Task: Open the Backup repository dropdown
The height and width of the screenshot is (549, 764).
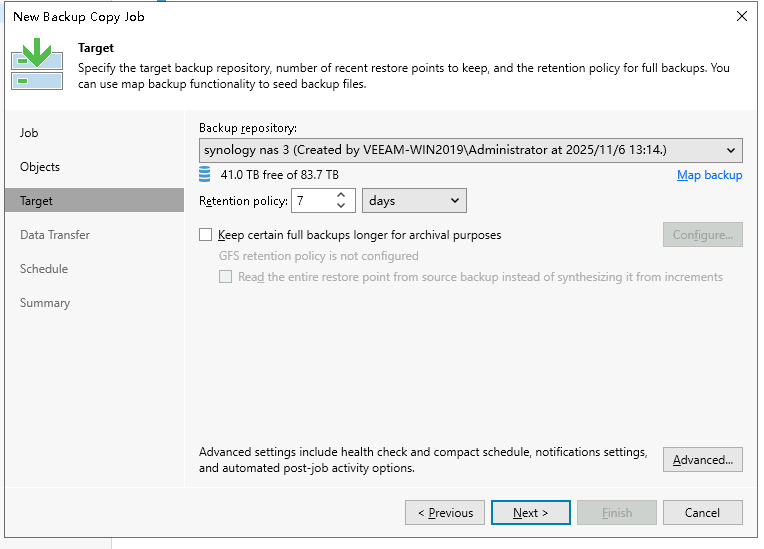Action: point(470,150)
